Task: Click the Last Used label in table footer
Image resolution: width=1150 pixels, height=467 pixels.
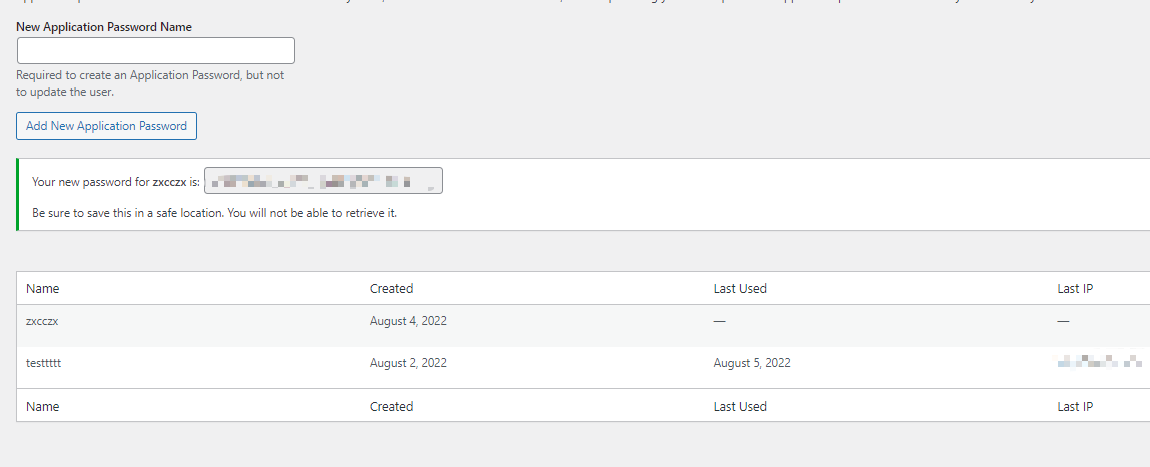Action: click(x=740, y=407)
